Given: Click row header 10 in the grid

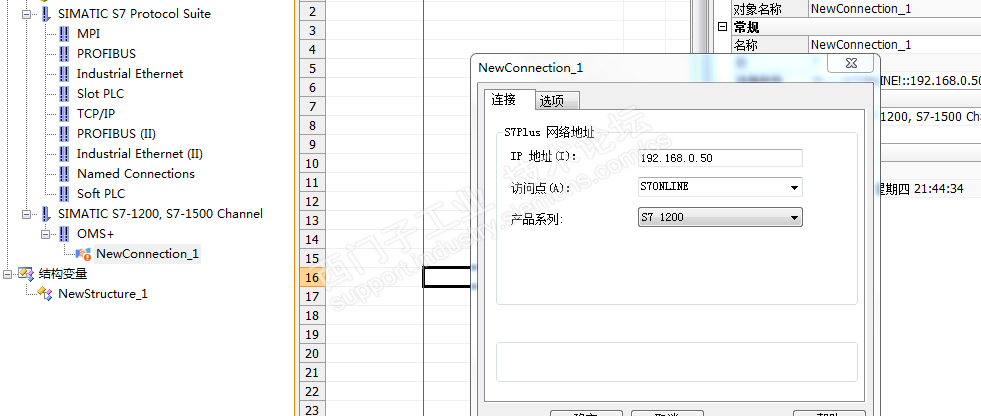Looking at the screenshot, I should pos(312,164).
